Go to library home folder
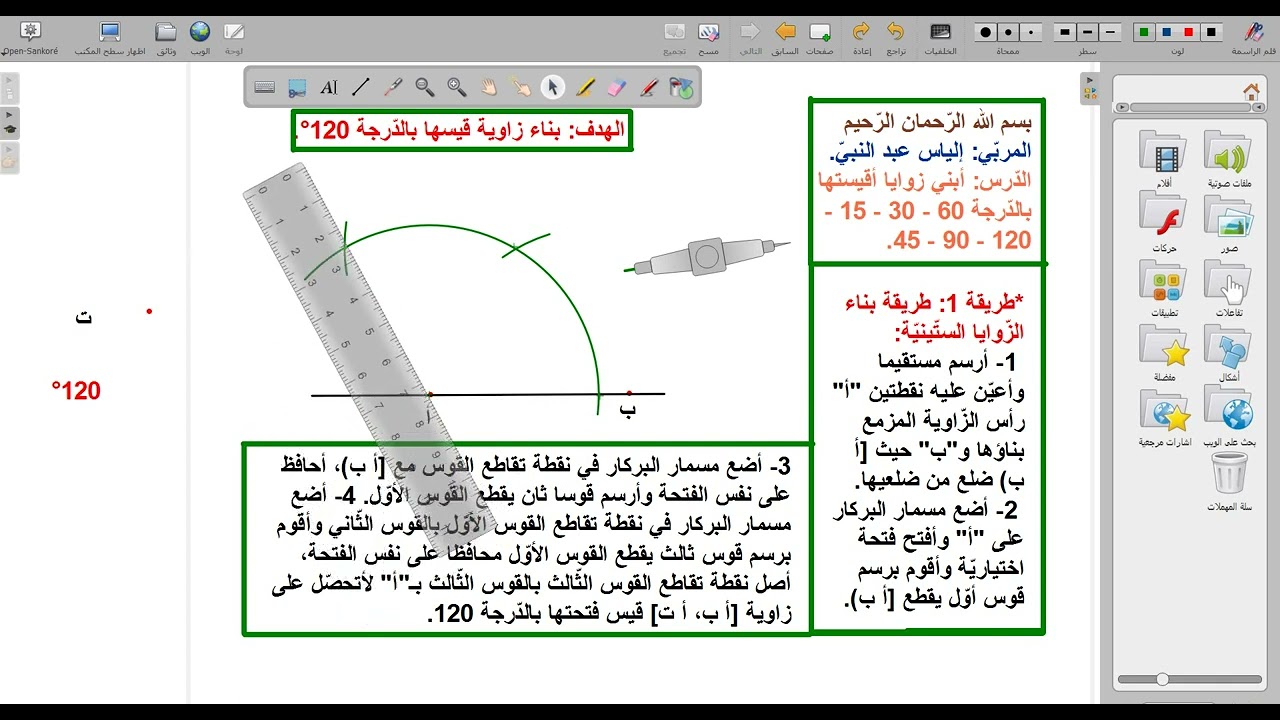This screenshot has width=1280, height=720. [1250, 91]
